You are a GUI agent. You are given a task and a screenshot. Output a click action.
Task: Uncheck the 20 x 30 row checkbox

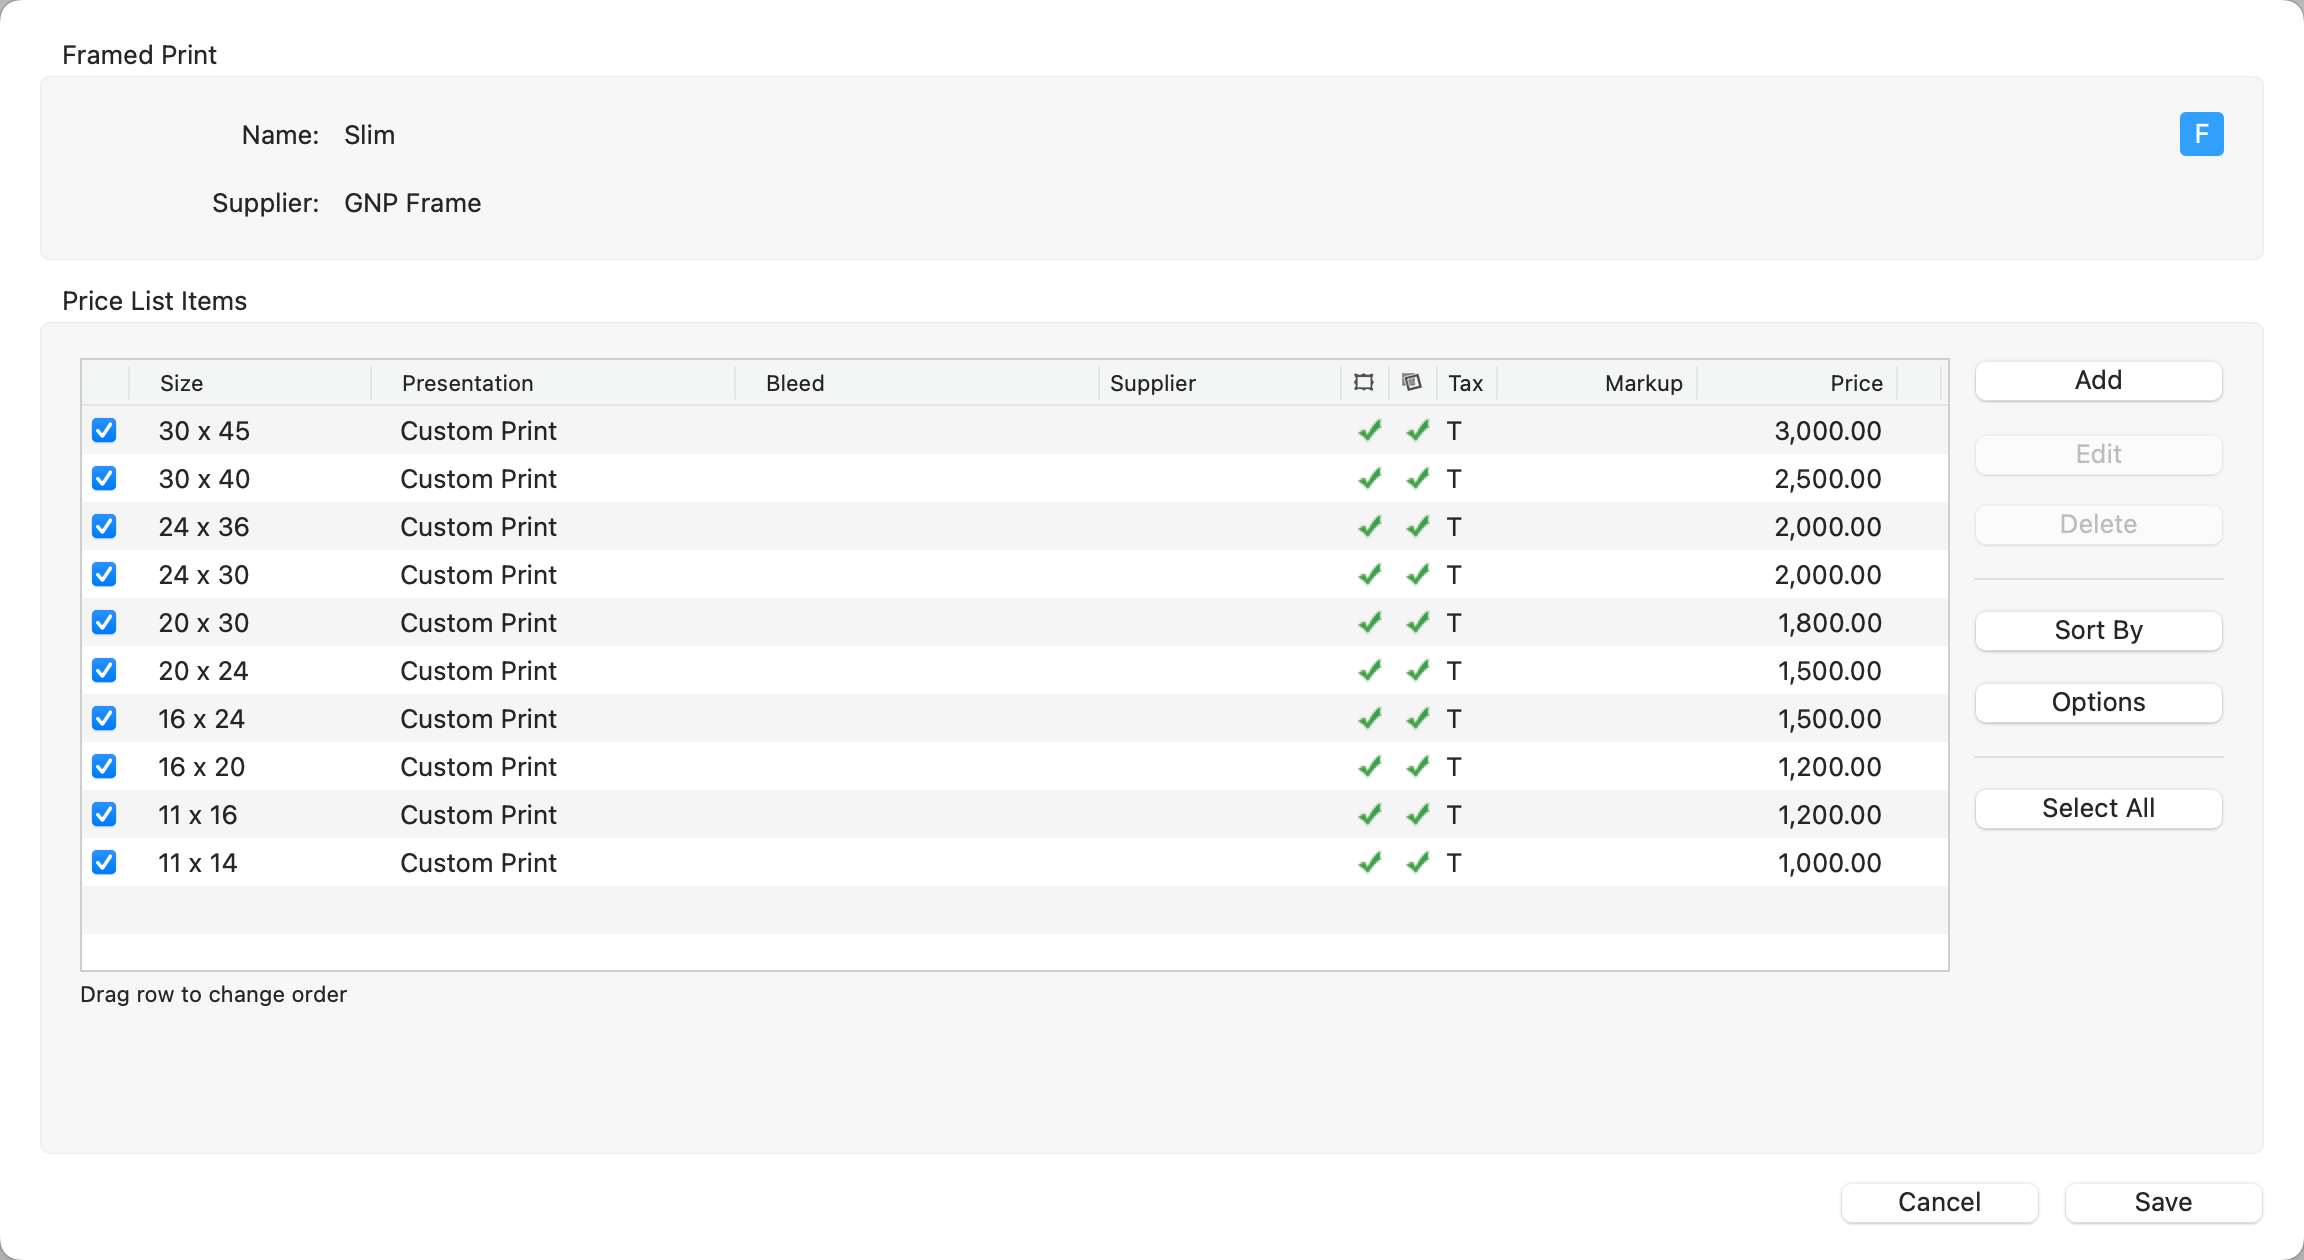104,623
